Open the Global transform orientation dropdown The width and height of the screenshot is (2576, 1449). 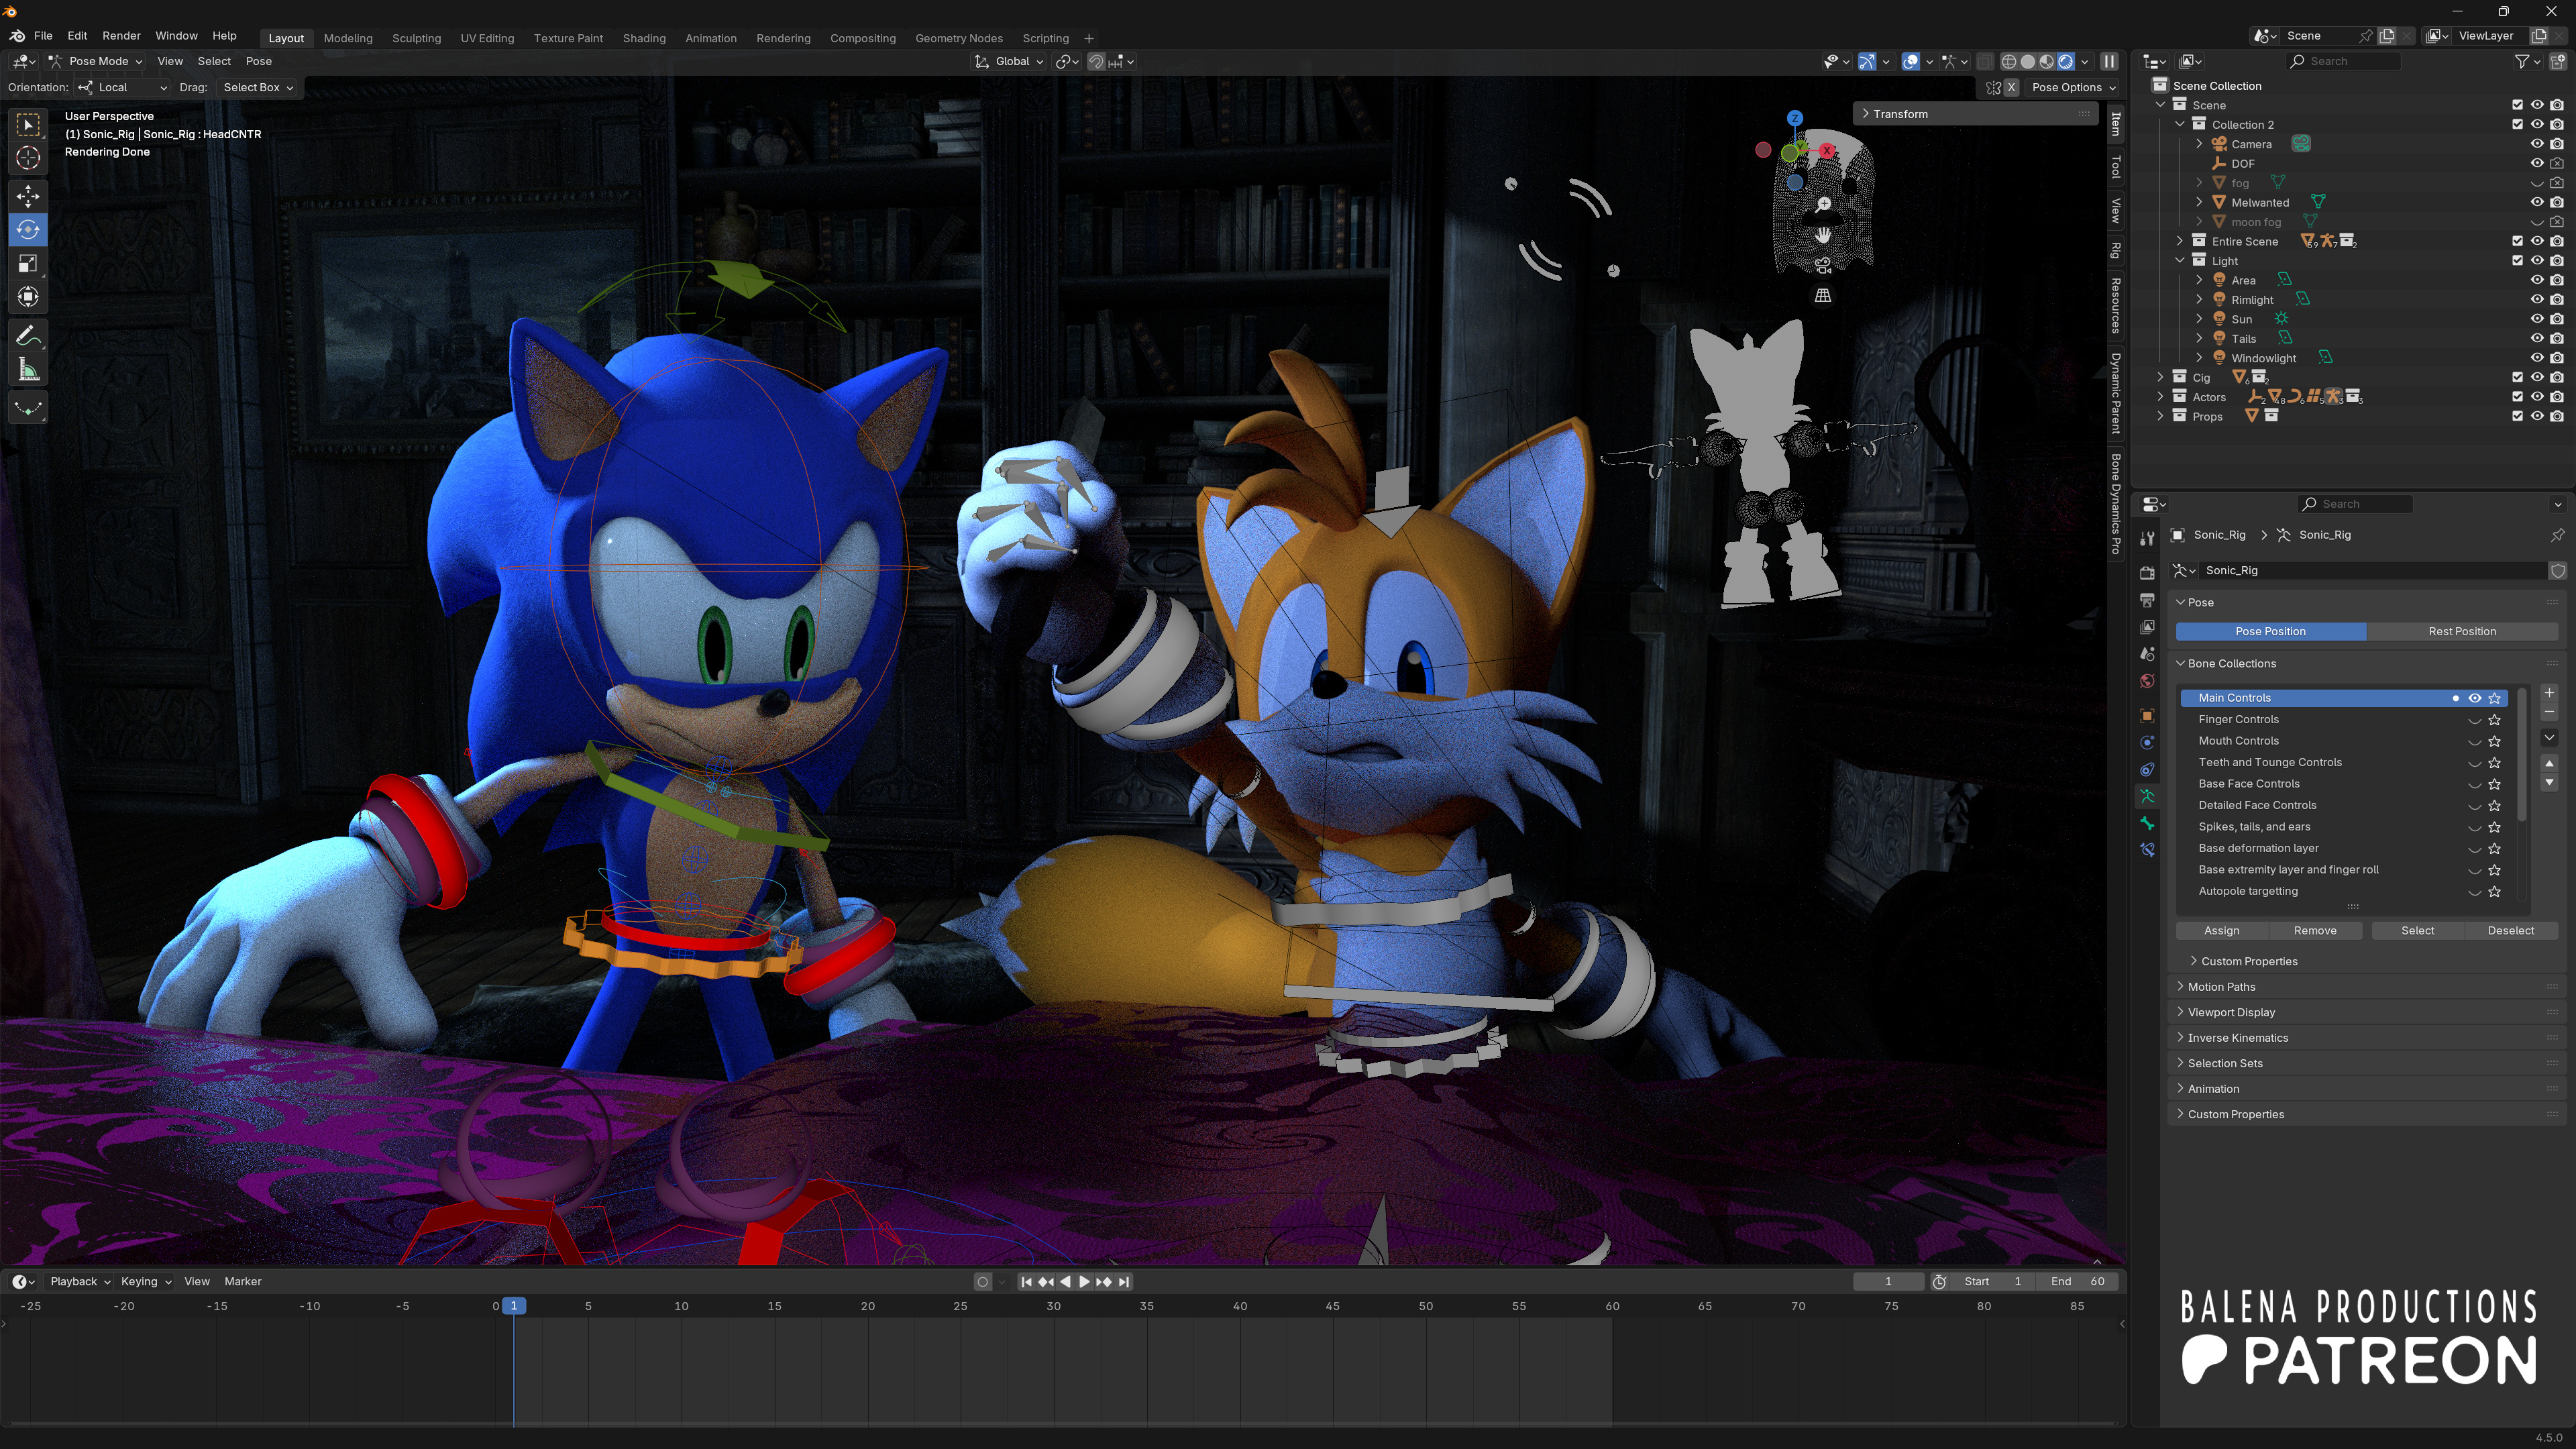(x=1010, y=61)
